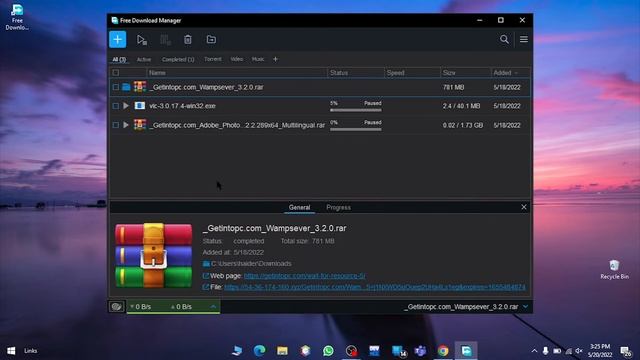Viewport: 640px width, 360px height.
Task: Click the 0 B/s download speed indicator
Action: coord(141,307)
